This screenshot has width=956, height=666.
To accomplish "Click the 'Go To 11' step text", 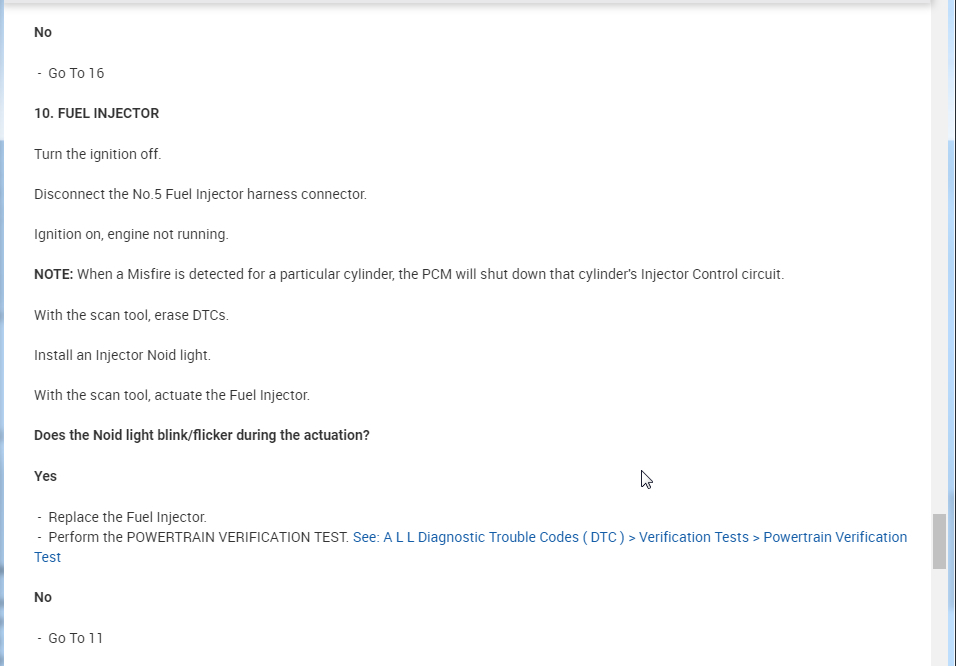I will (75, 638).
